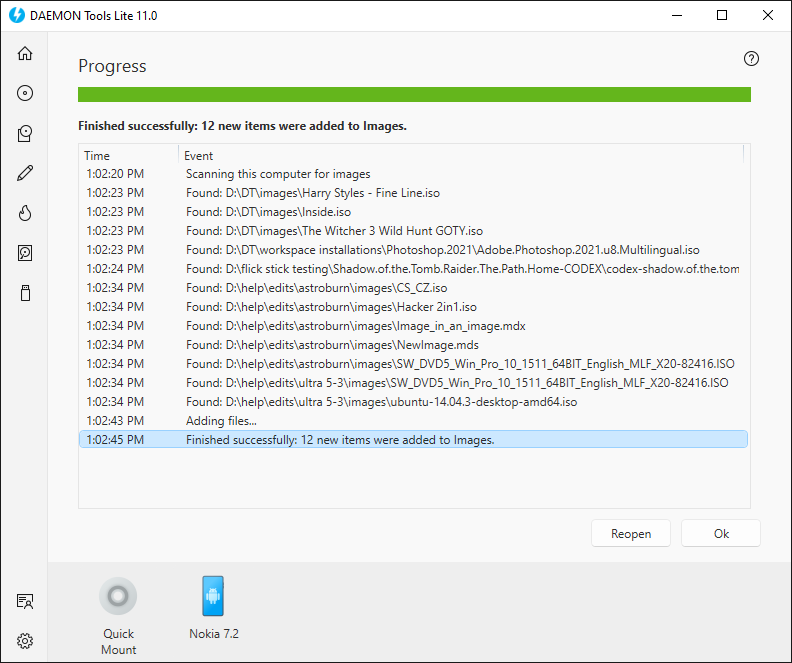The width and height of the screenshot is (792, 663).
Task: Select the 'Adding files...' row
Action: (x=413, y=421)
